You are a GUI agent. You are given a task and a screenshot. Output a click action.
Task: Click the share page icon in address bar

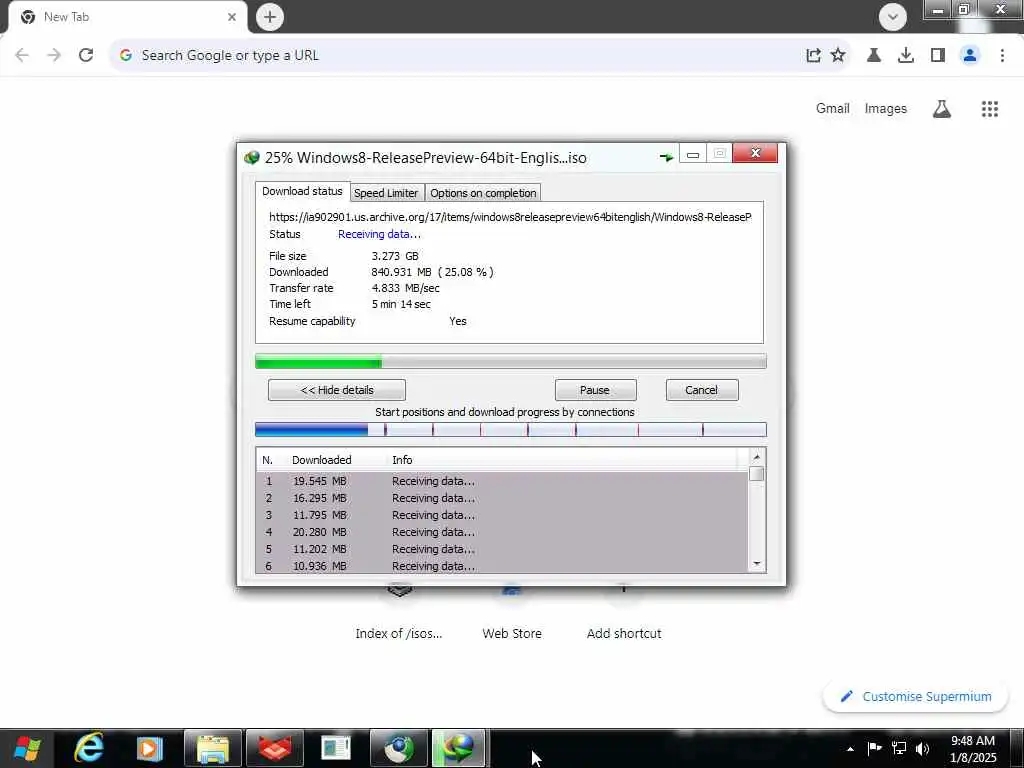(x=813, y=56)
